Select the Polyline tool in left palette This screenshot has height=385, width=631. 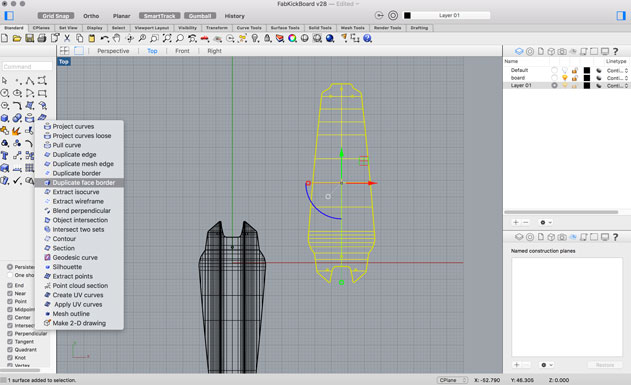coord(30,80)
